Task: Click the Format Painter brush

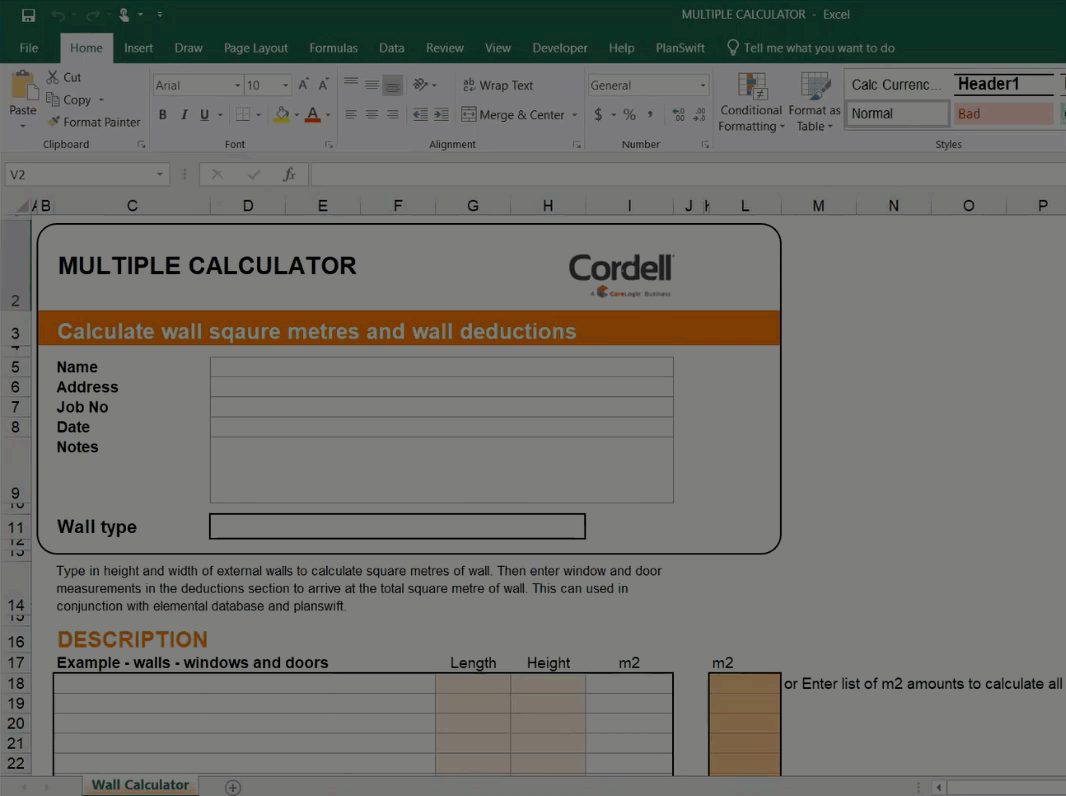Action: [53, 122]
